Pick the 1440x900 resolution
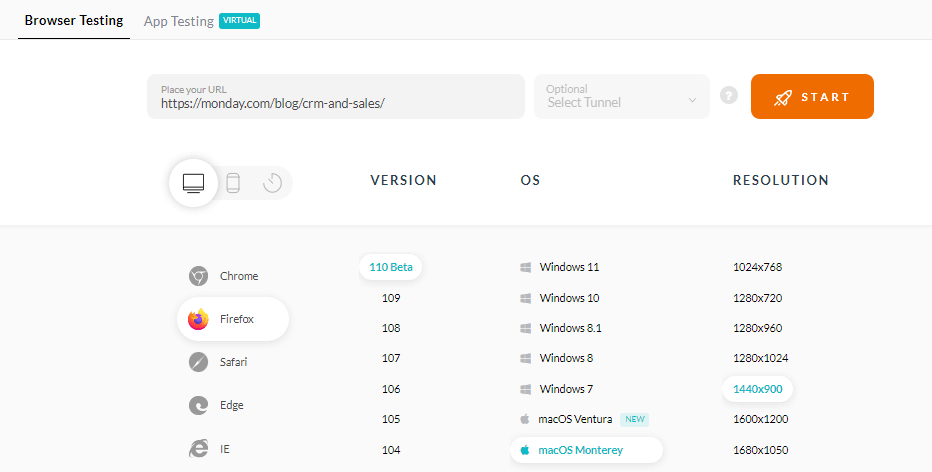This screenshot has height=472, width=932. coord(757,389)
